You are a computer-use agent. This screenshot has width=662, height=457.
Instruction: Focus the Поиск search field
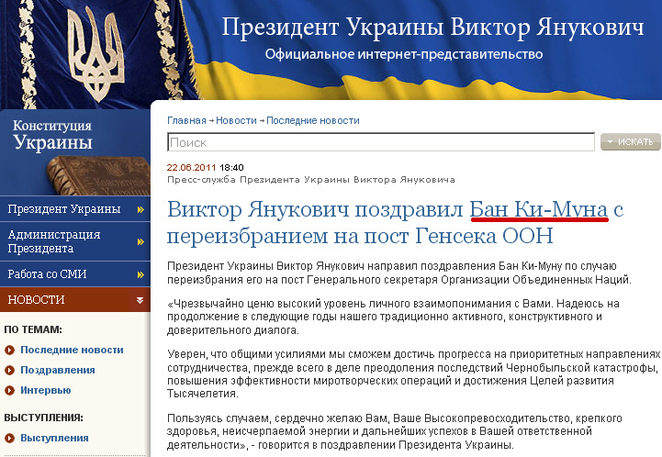coord(381,142)
